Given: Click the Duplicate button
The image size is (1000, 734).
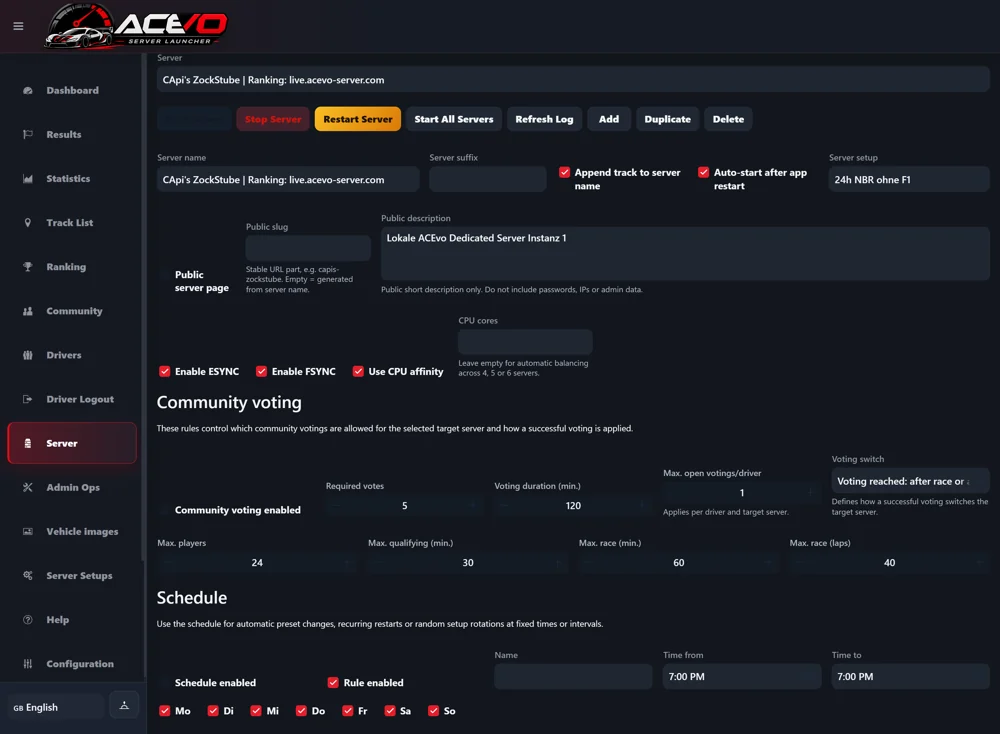Looking at the screenshot, I should pyautogui.click(x=667, y=119).
